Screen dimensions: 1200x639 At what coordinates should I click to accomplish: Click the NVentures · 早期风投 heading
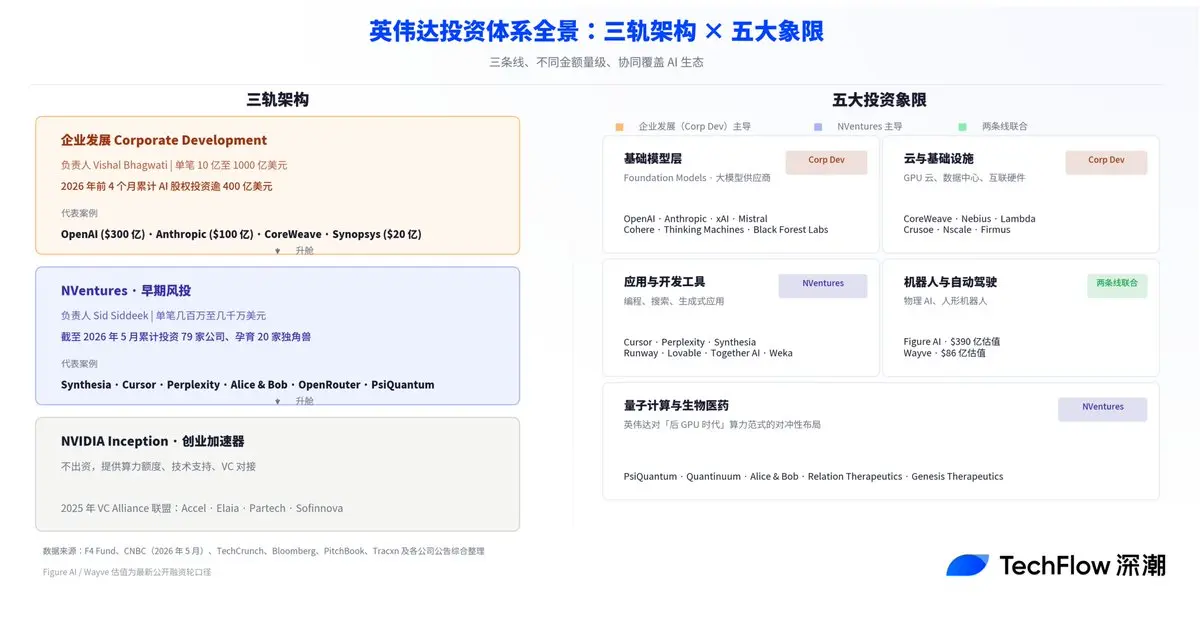(126, 291)
